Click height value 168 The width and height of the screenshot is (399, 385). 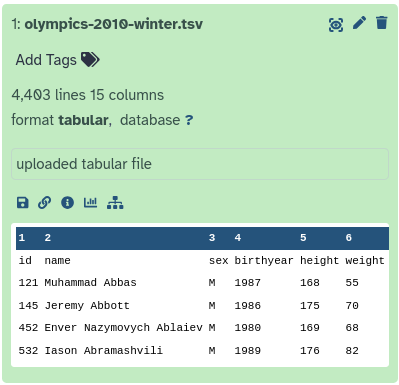coord(310,283)
